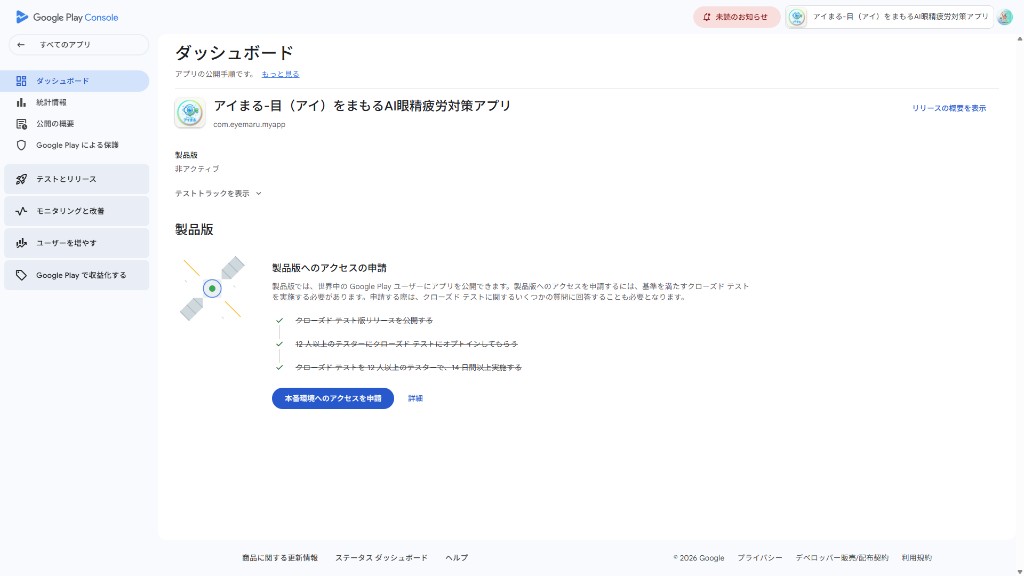Click checkmark for 12人以上のテスターにオプトイン step
The height and width of the screenshot is (576, 1024).
280,344
